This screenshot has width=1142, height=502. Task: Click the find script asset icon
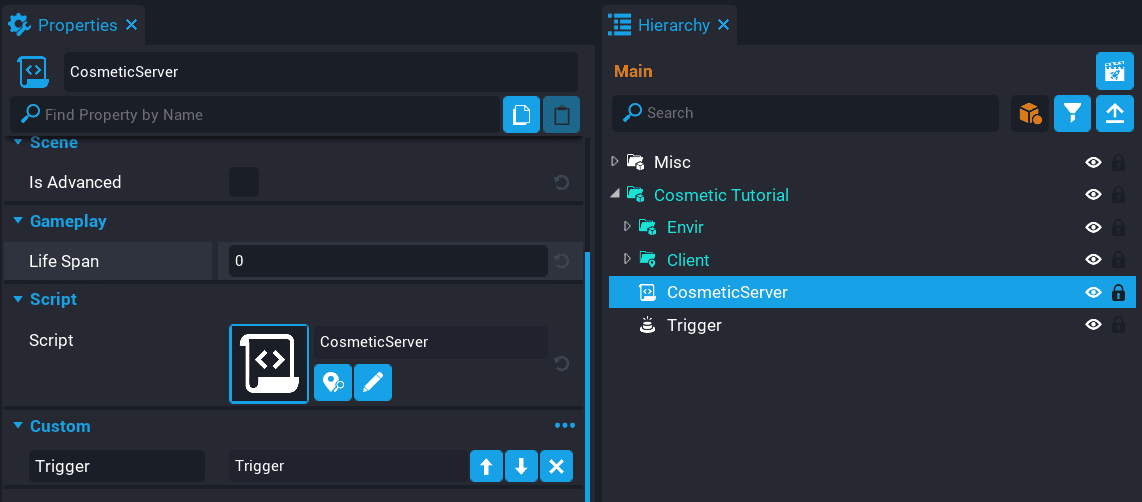[333, 382]
